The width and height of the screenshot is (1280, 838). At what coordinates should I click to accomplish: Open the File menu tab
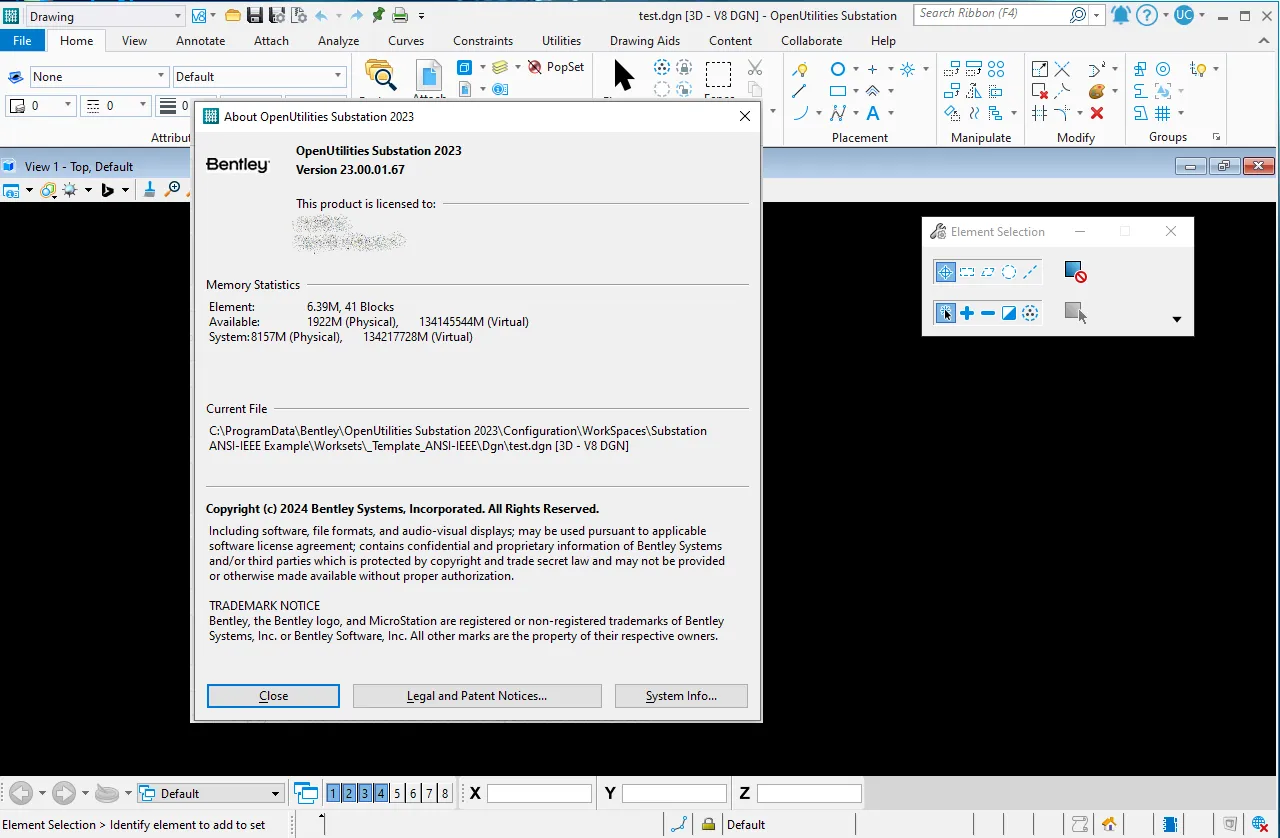pos(22,41)
